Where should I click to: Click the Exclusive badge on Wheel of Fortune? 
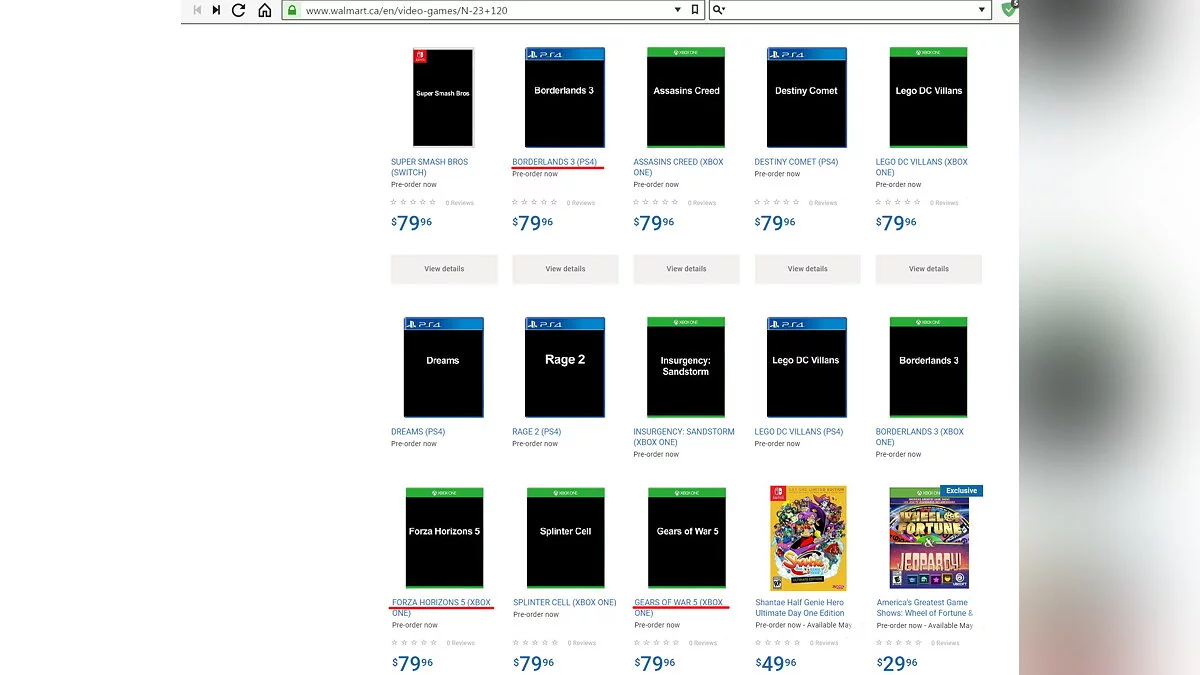click(x=961, y=491)
